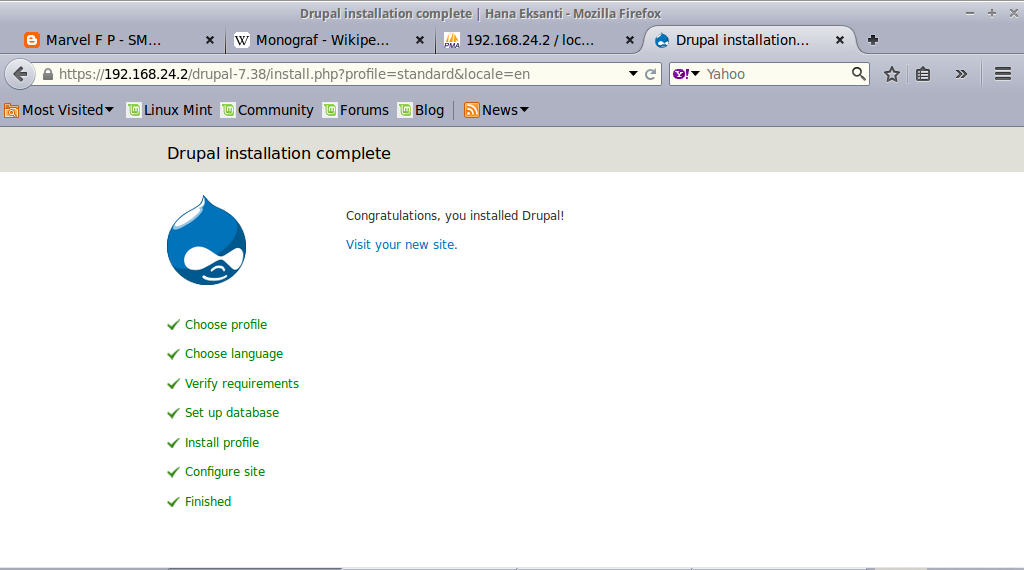Click the Set up database step
This screenshot has height=570, width=1024.
pos(232,413)
